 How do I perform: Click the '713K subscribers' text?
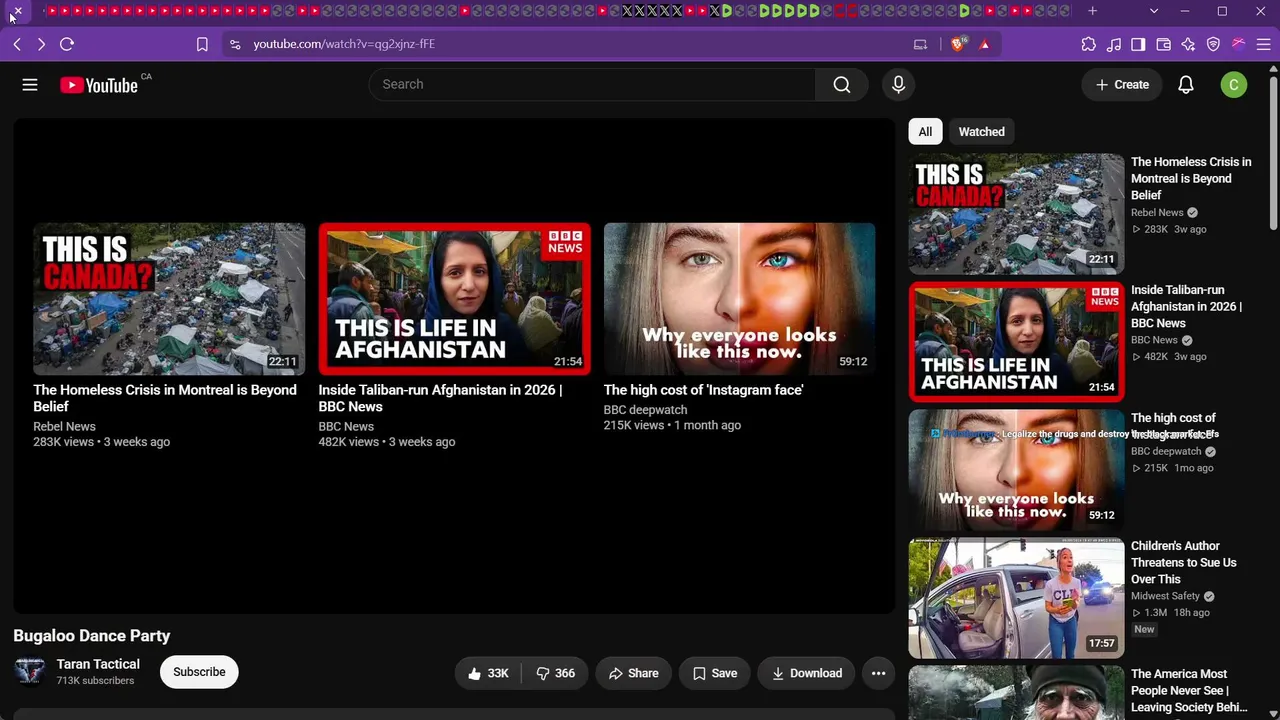click(95, 681)
